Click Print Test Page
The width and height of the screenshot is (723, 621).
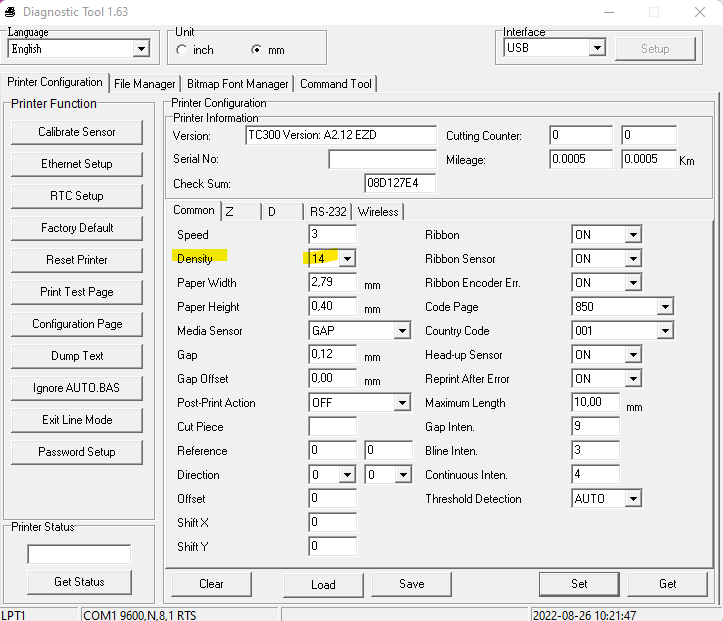click(x=77, y=292)
